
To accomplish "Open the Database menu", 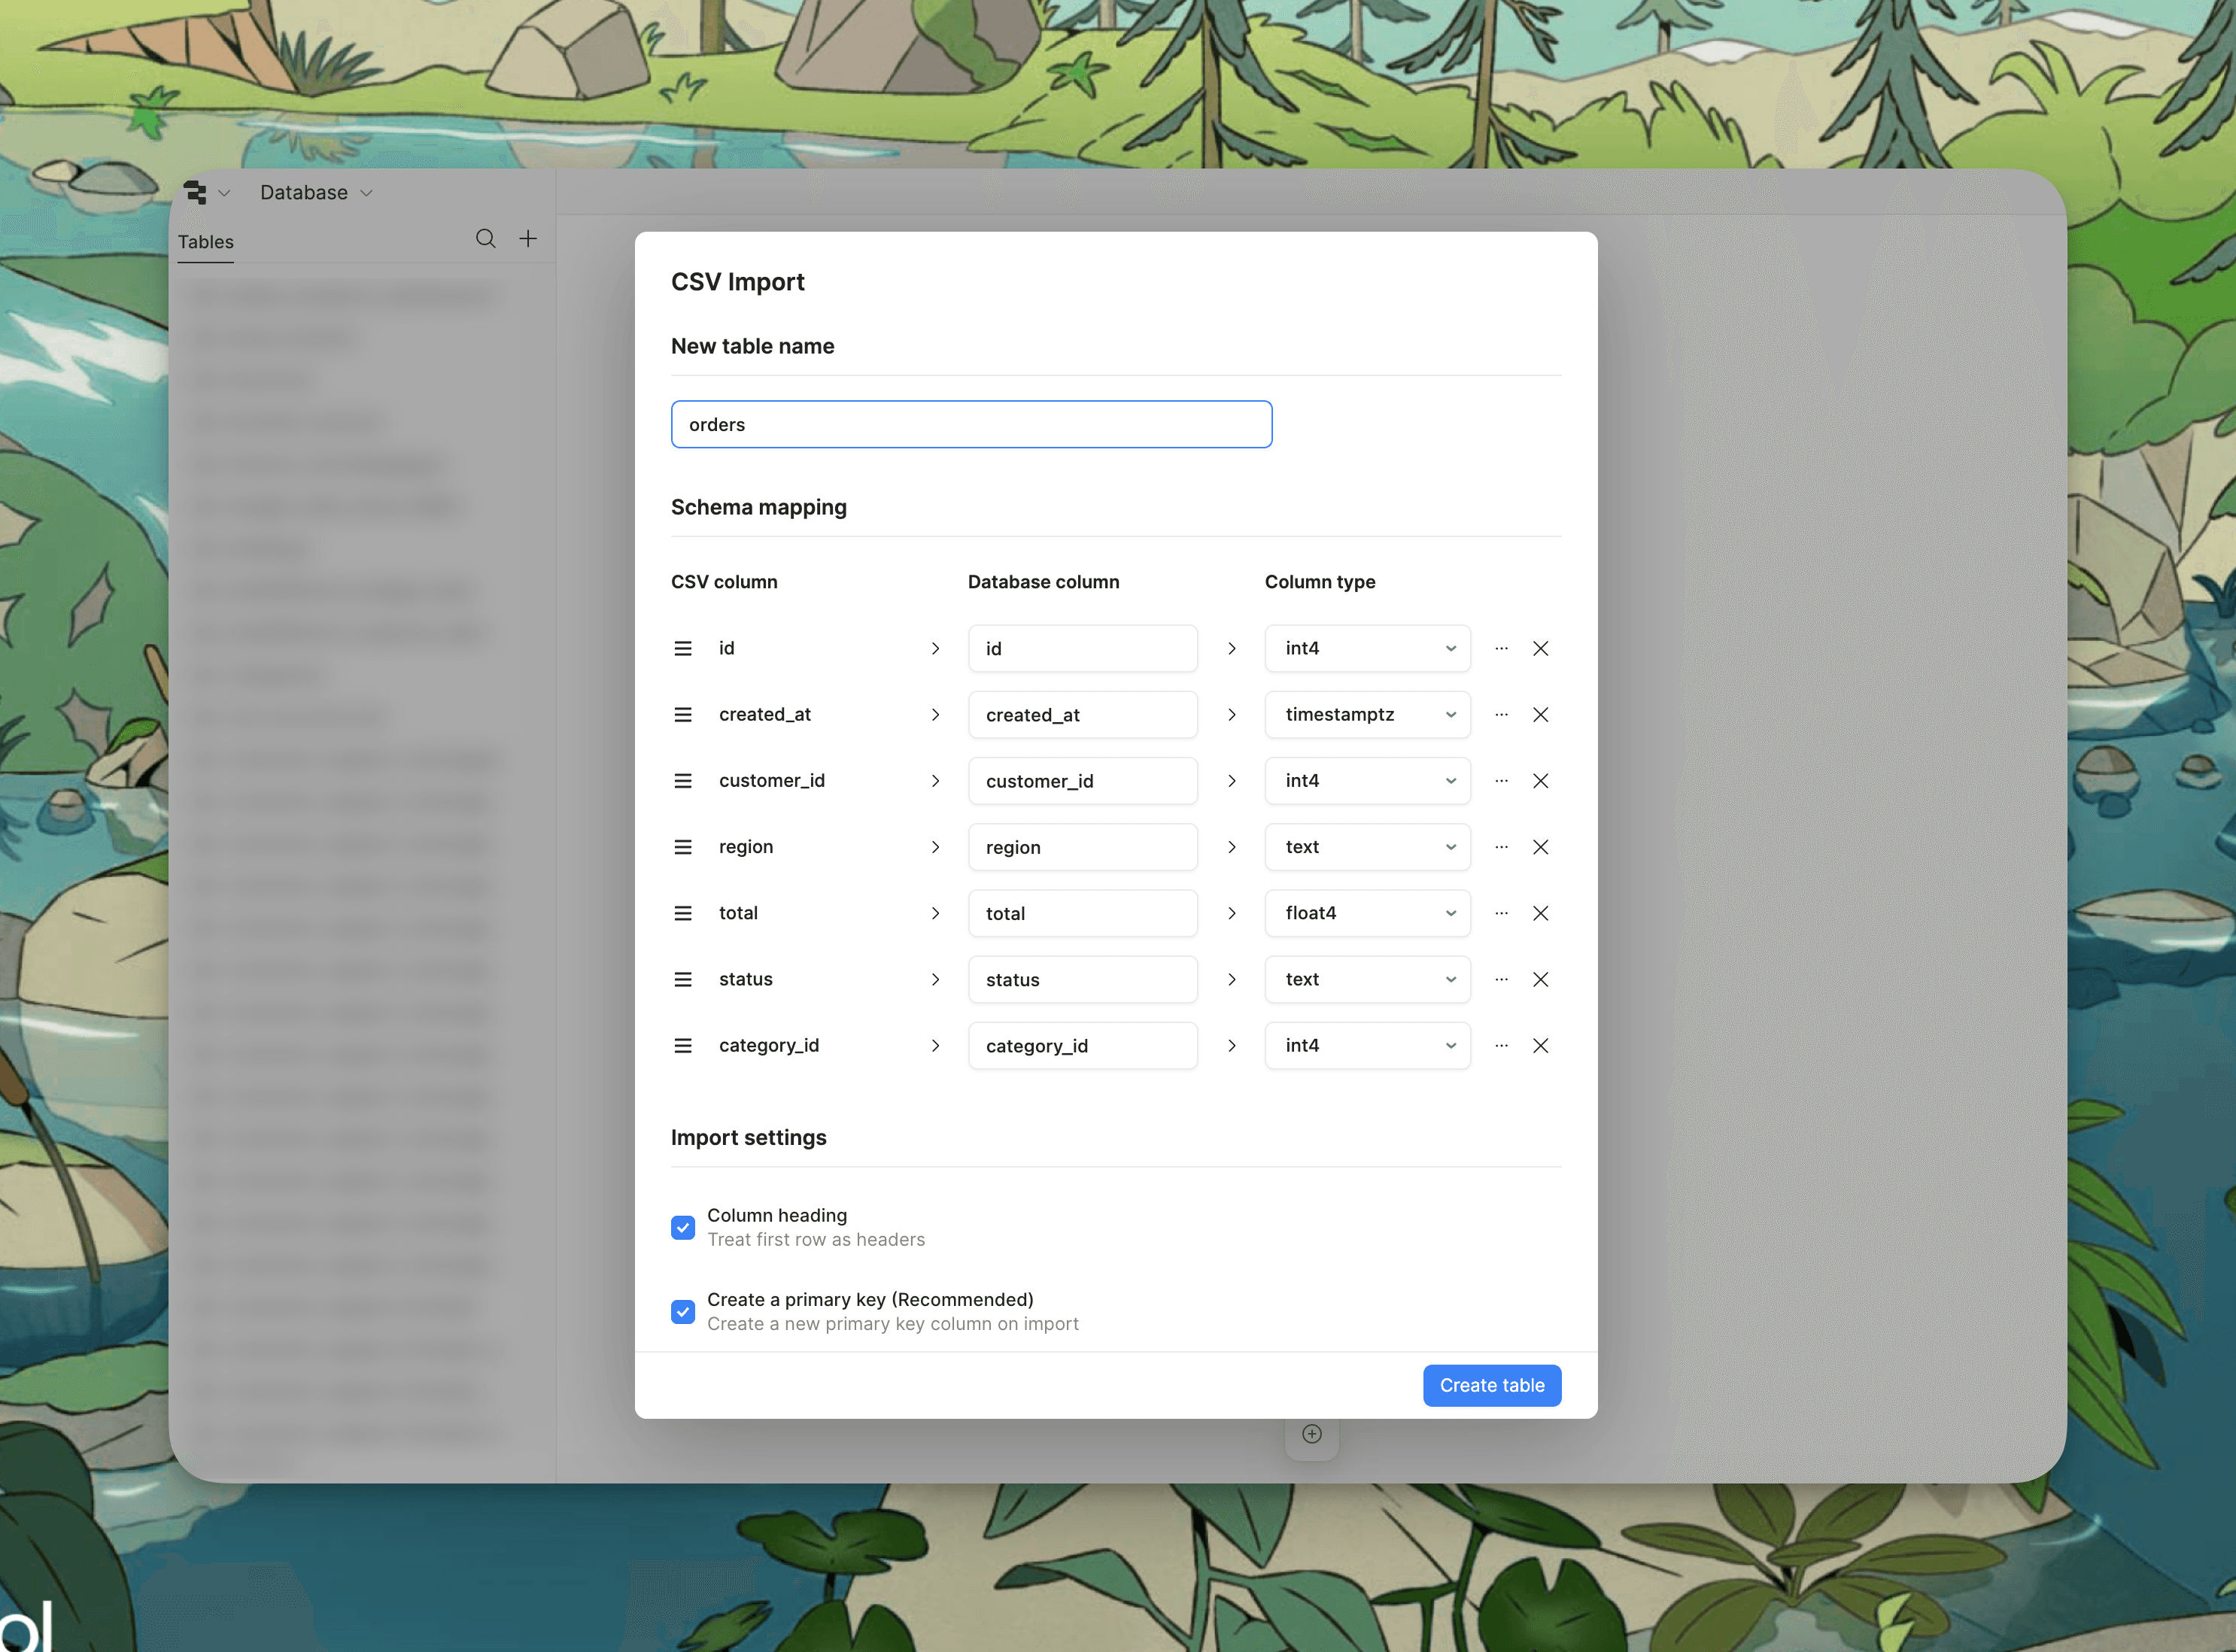I will click(x=305, y=192).
